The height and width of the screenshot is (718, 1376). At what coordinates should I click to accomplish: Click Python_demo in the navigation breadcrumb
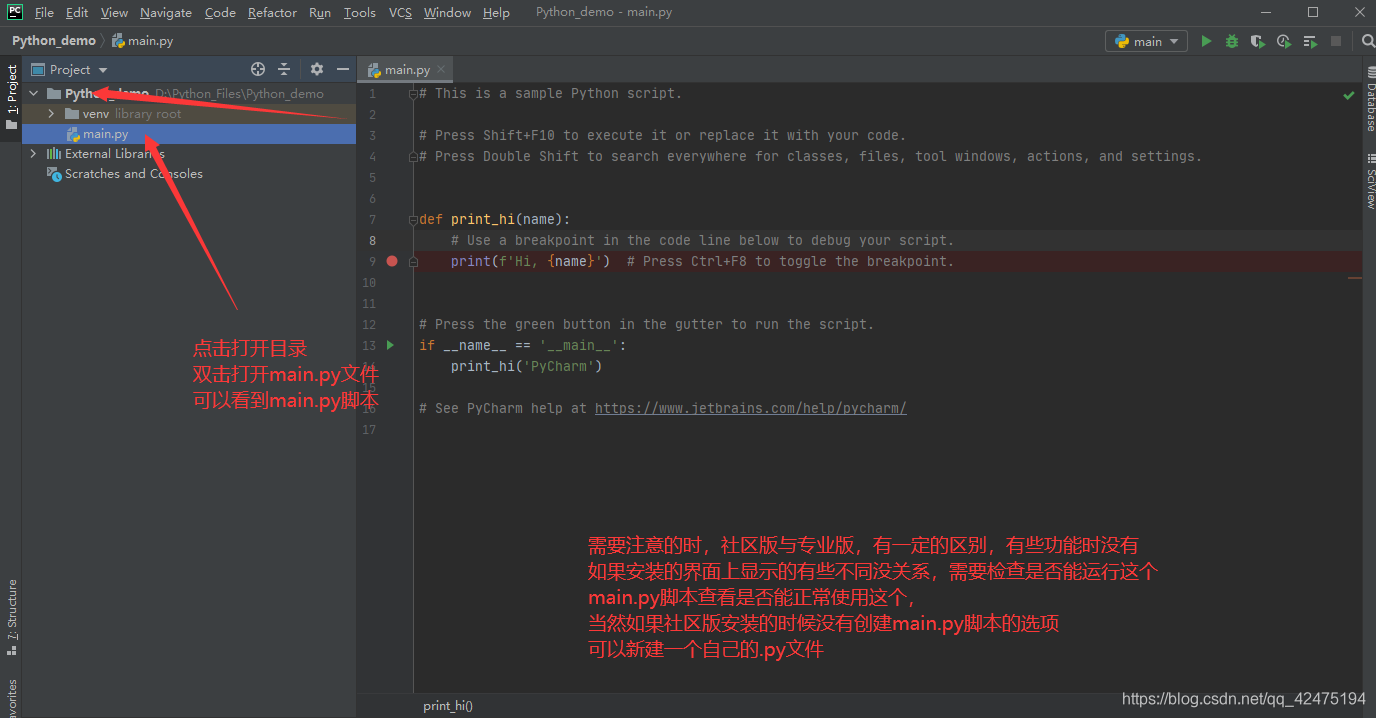click(54, 41)
